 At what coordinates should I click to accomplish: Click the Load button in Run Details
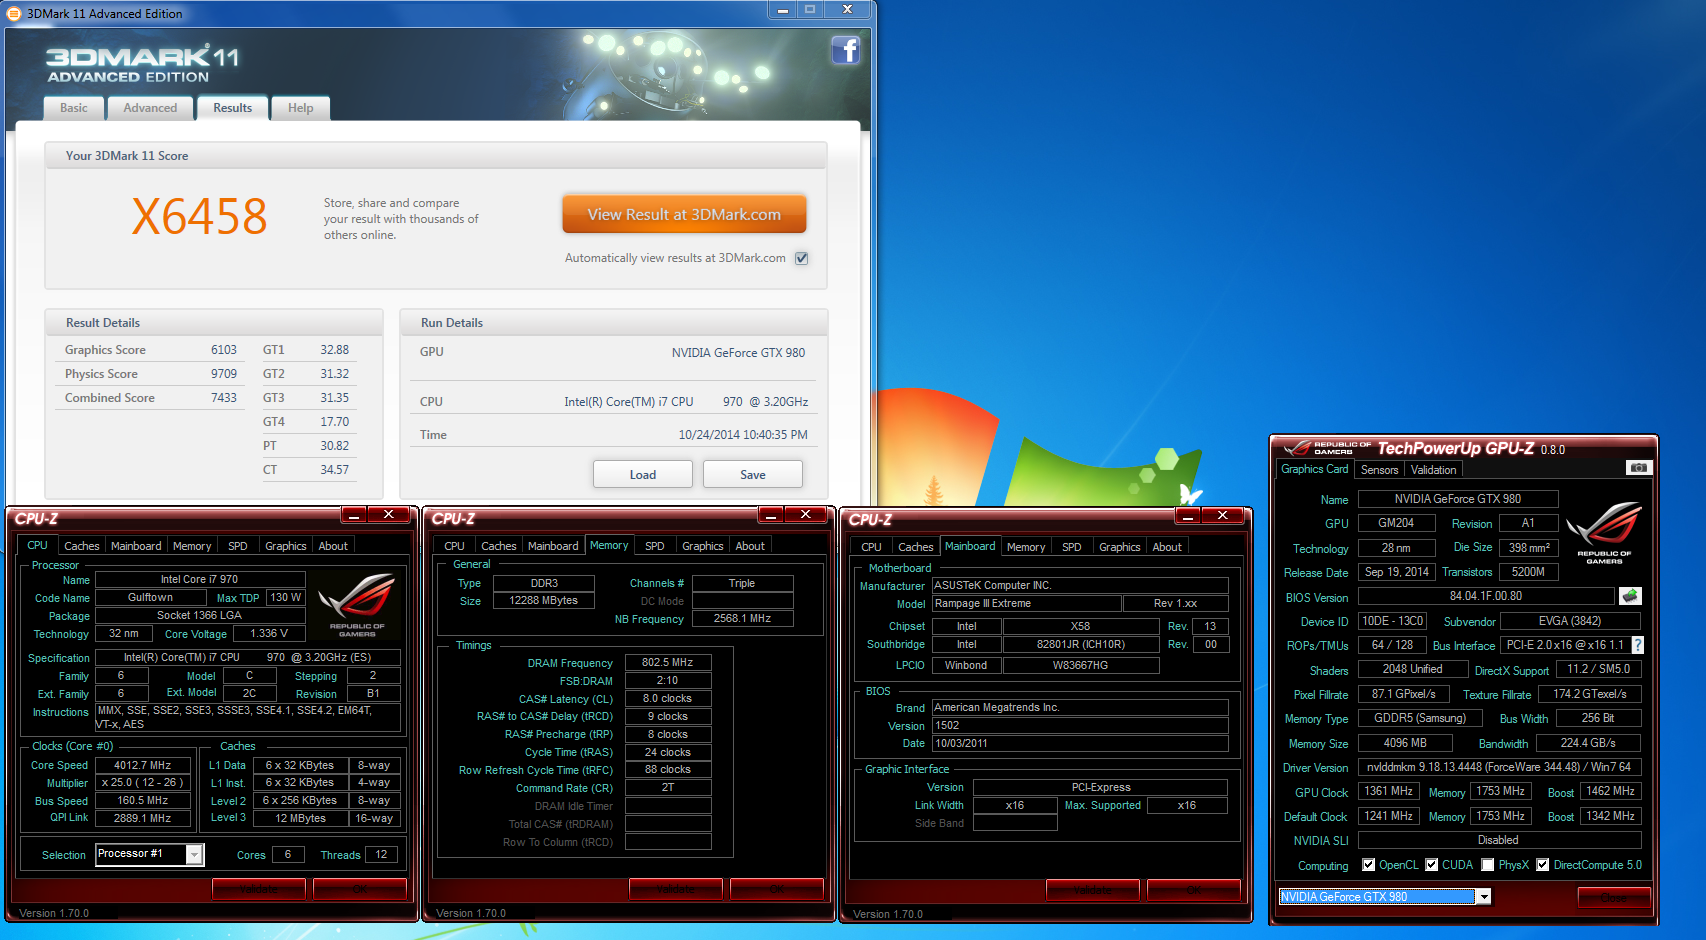click(x=643, y=474)
